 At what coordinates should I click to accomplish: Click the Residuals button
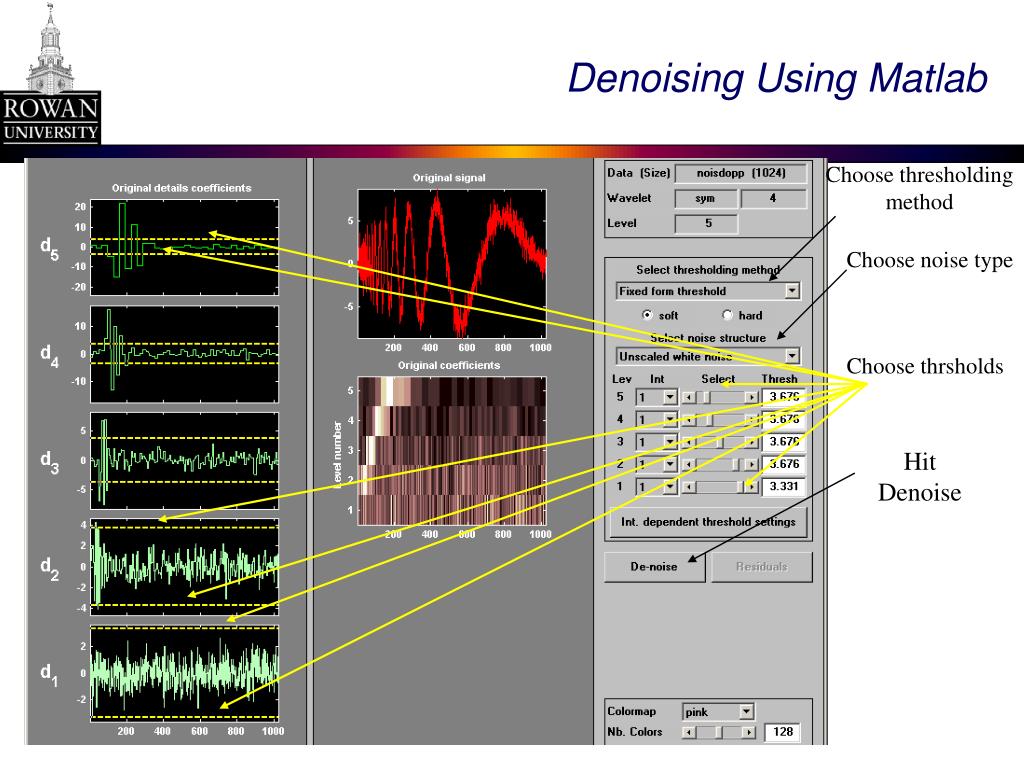coord(761,567)
